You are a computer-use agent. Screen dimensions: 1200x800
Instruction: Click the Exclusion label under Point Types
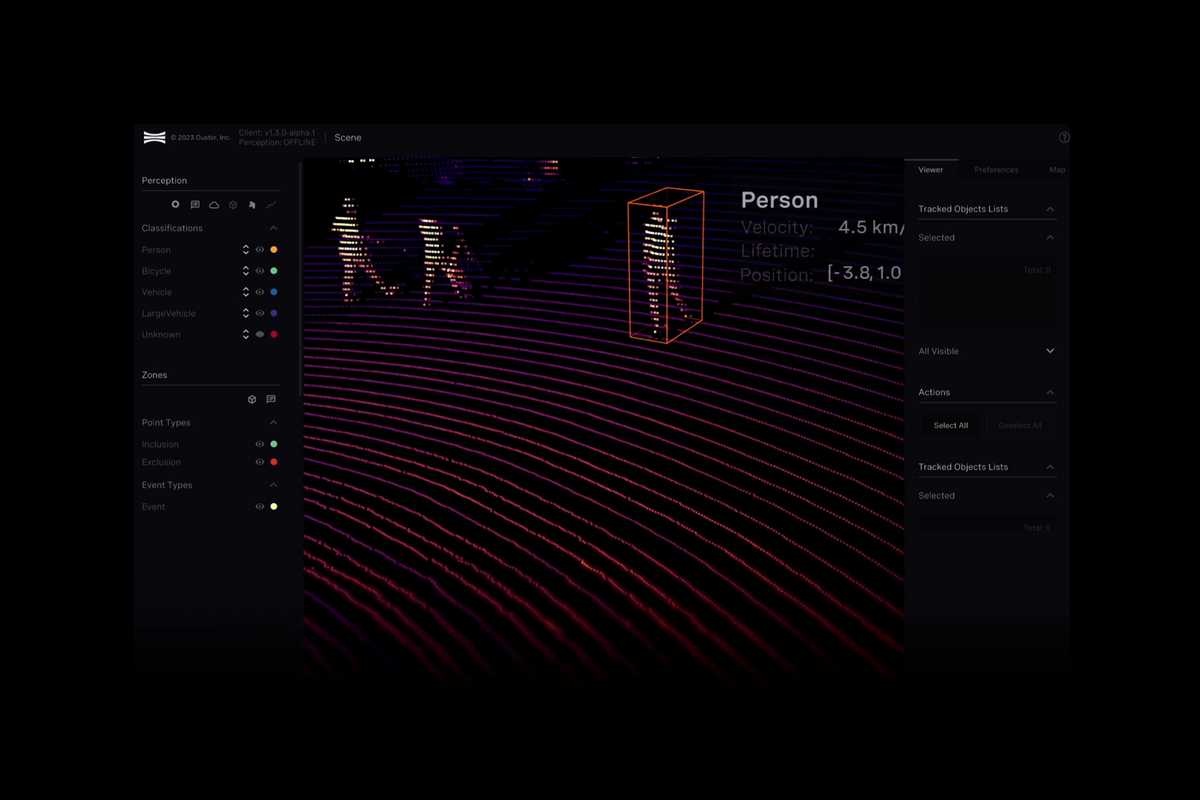click(x=161, y=462)
